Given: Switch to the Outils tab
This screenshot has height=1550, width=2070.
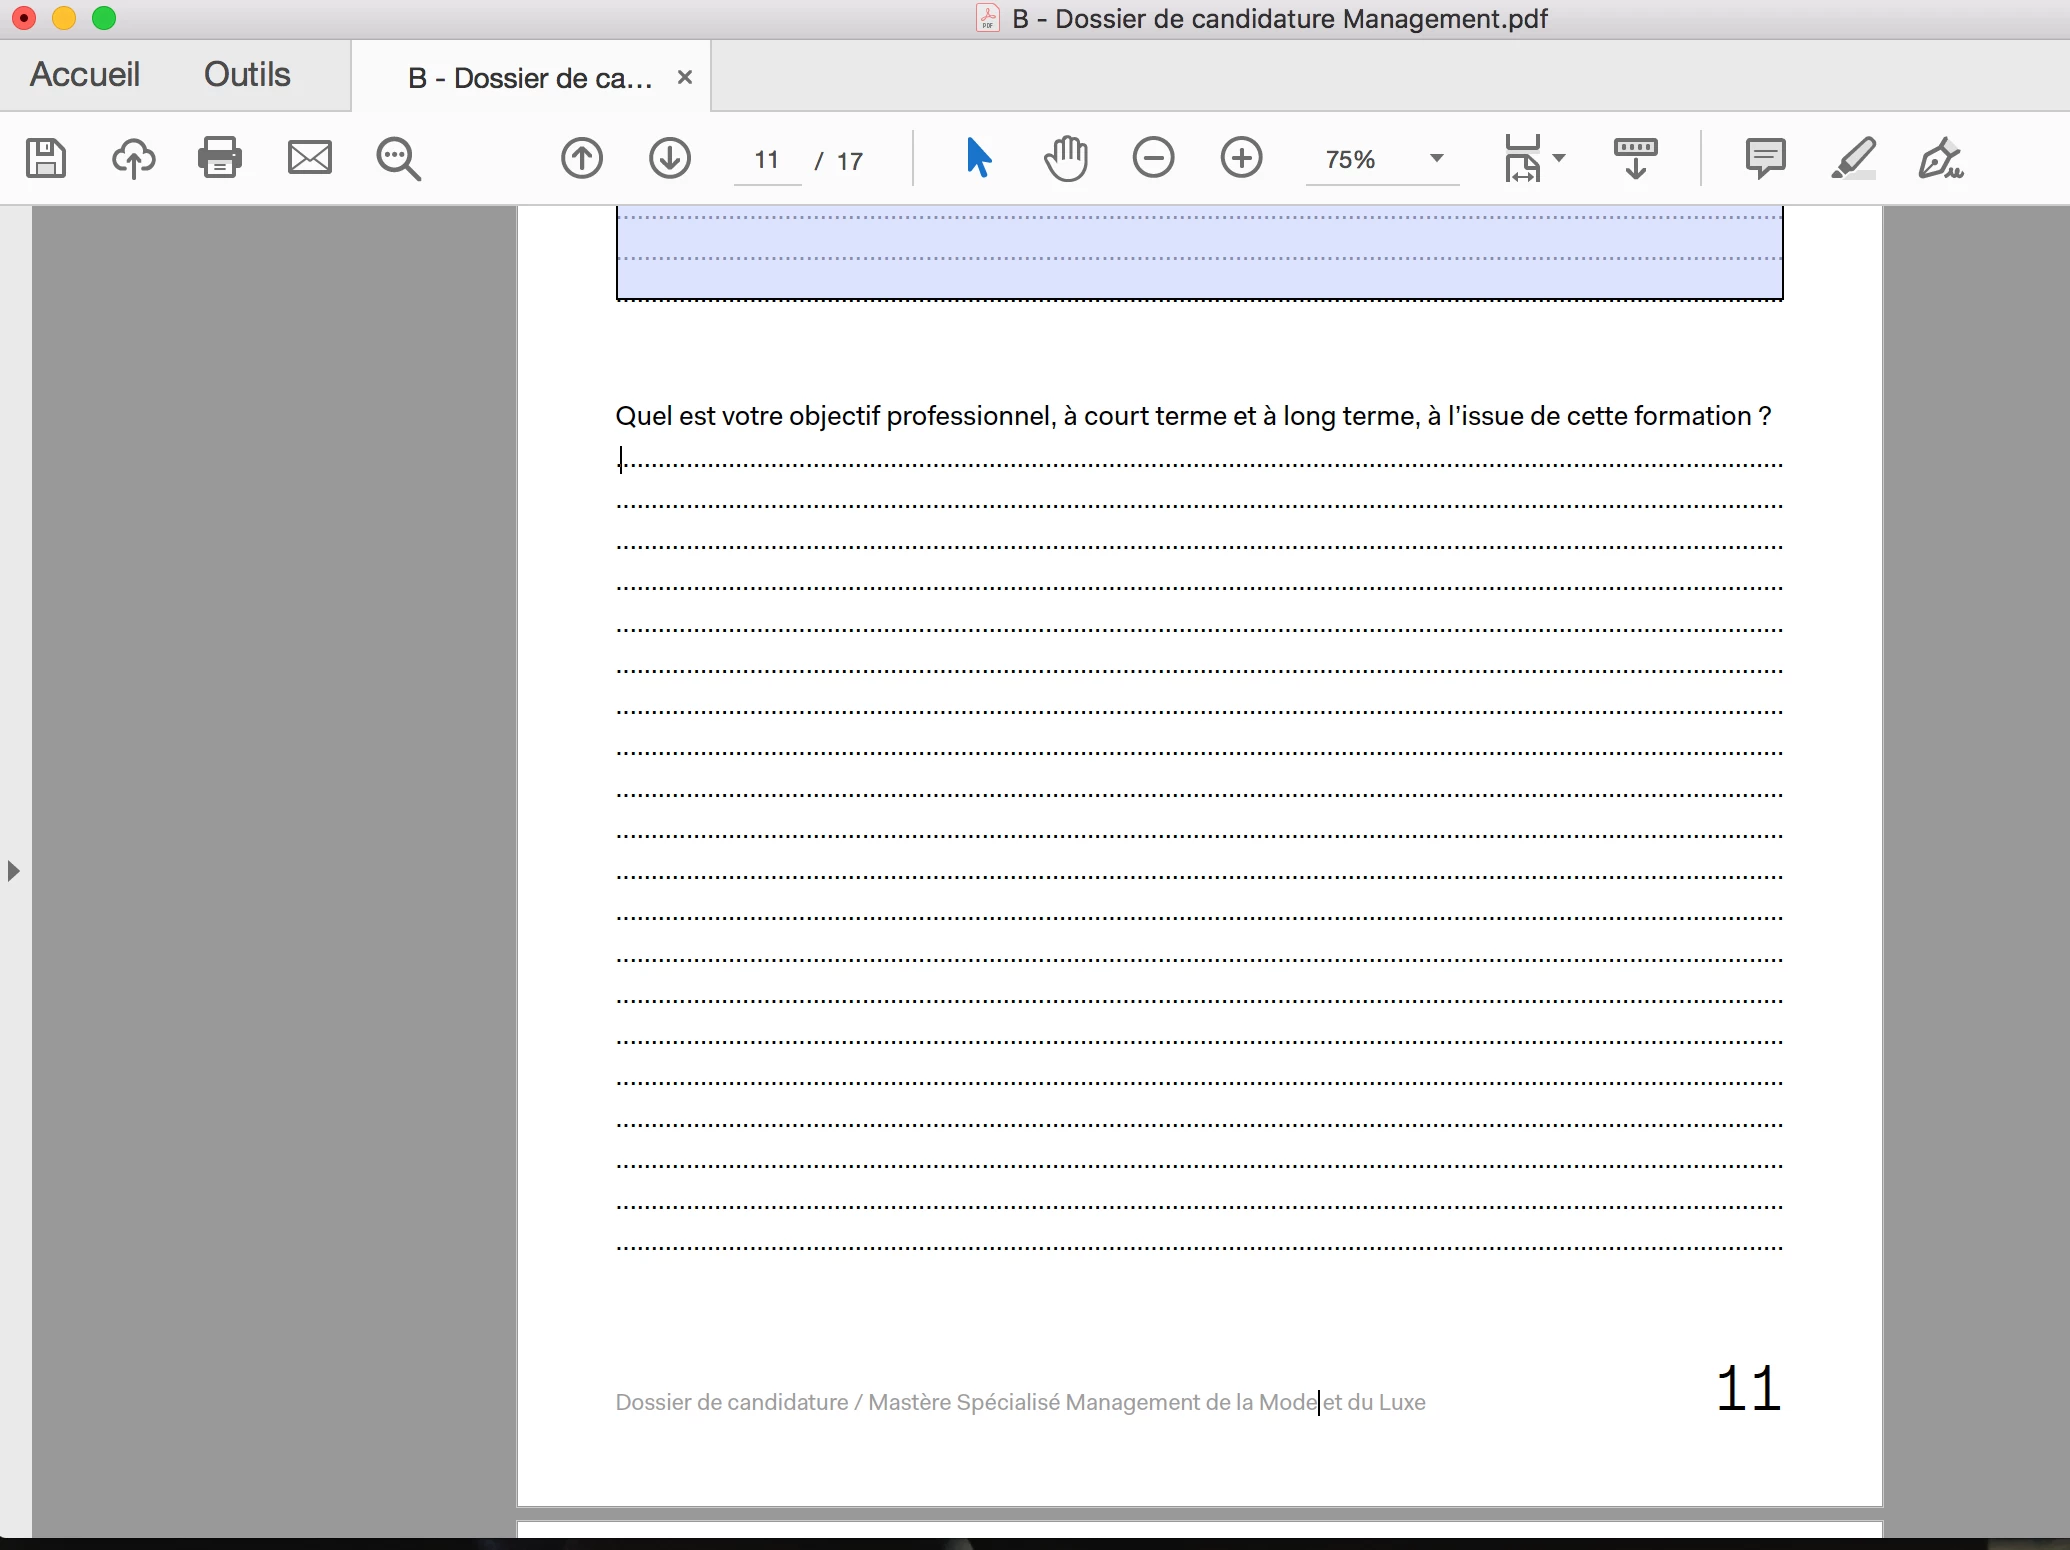Looking at the screenshot, I should [x=247, y=75].
